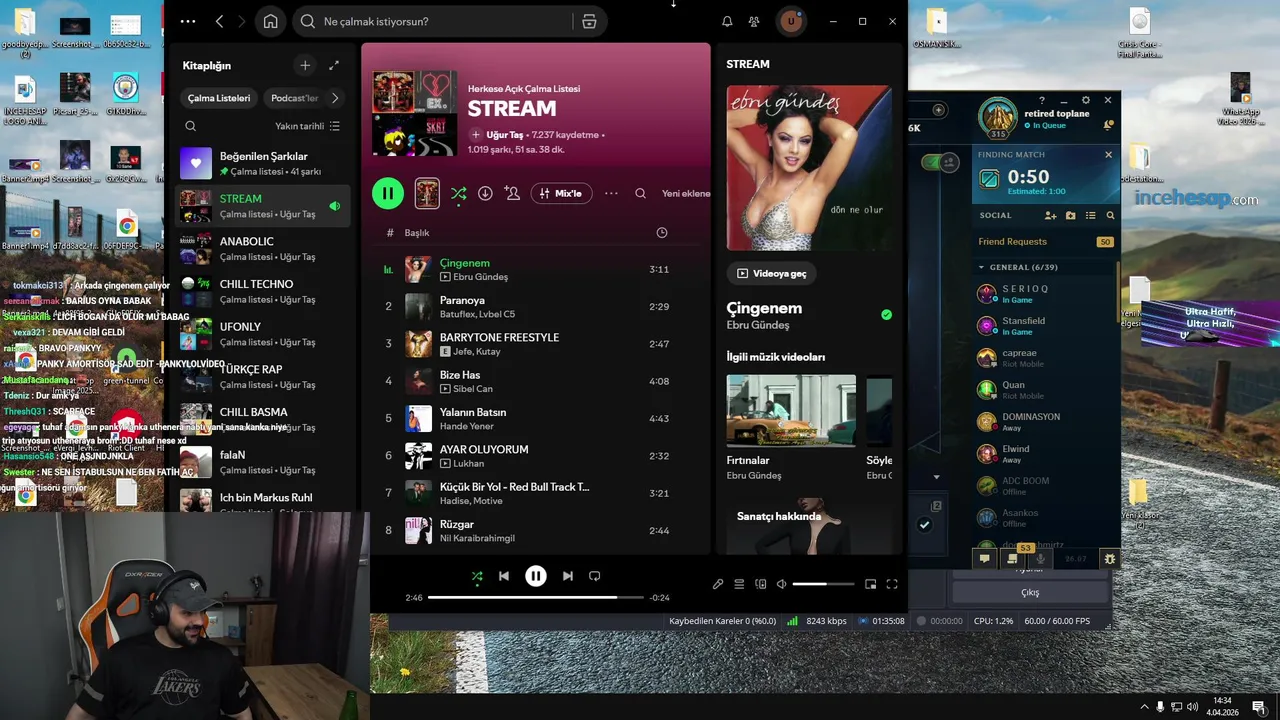Collapse GENERAL friends group
Screen dimensions: 1280x720
(x=982, y=267)
